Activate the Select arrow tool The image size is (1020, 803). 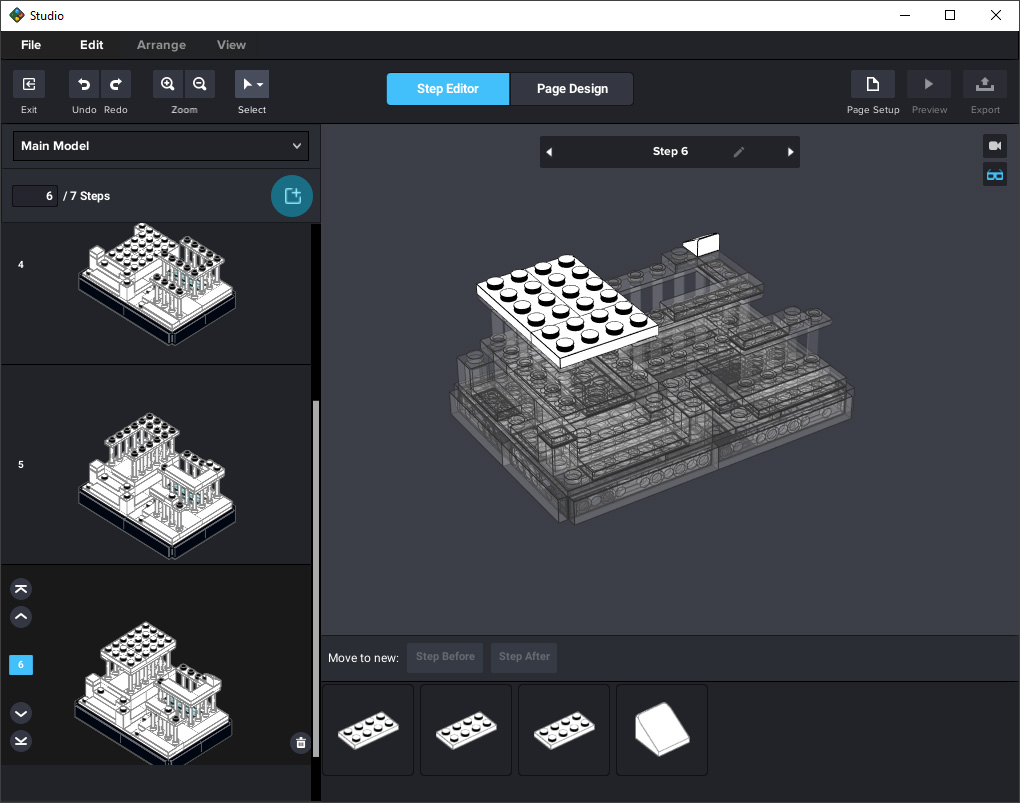pos(247,84)
